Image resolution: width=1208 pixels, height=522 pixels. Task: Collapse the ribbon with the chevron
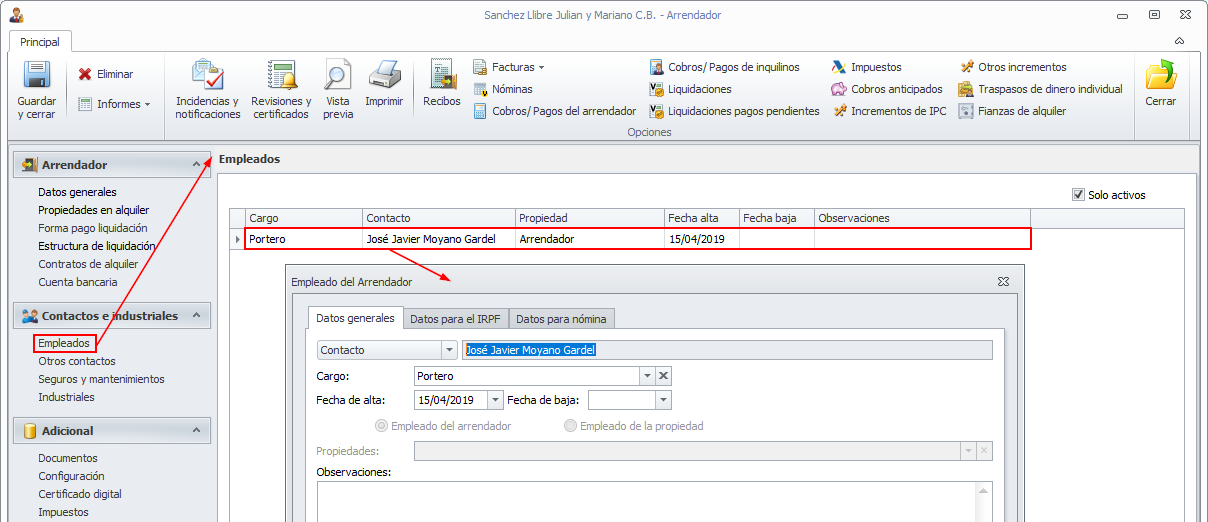click(x=1179, y=41)
